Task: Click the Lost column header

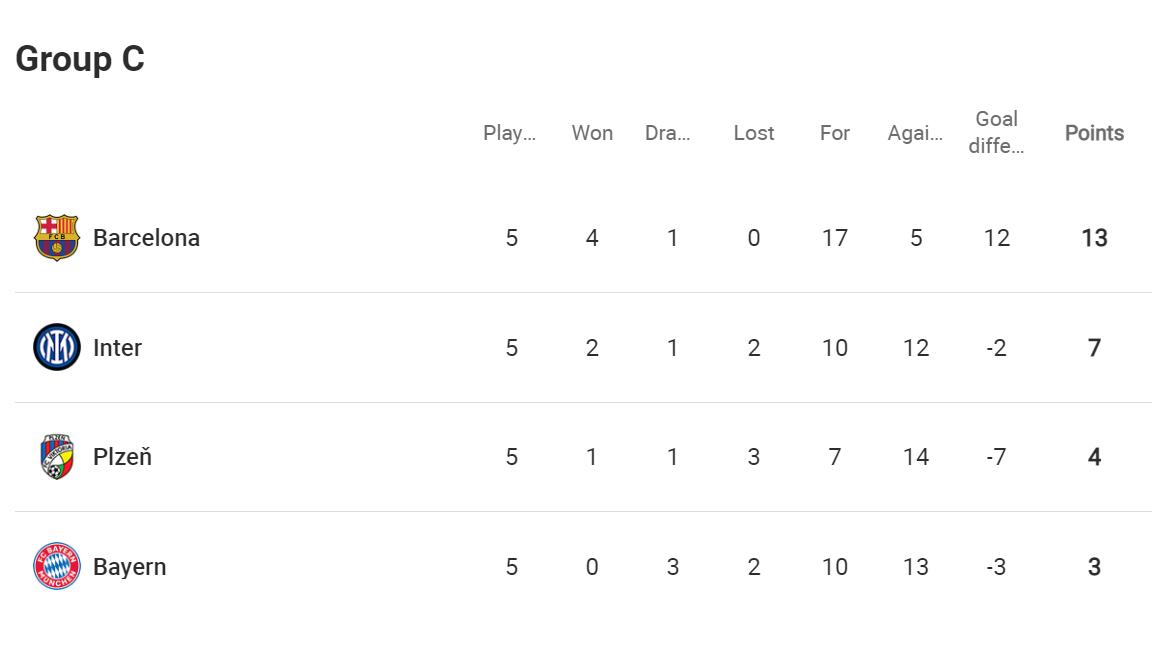Action: point(754,133)
